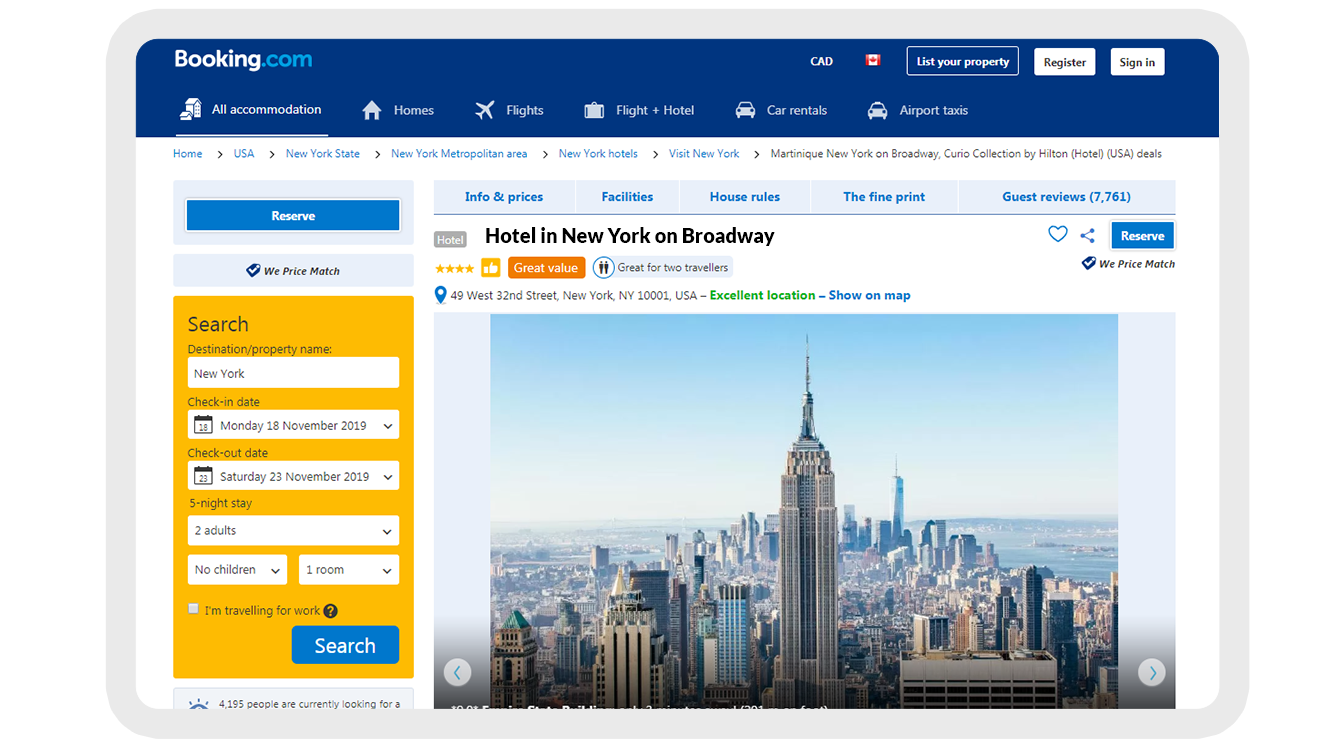
Task: Expand the 2 adults dropdown
Action: click(293, 531)
